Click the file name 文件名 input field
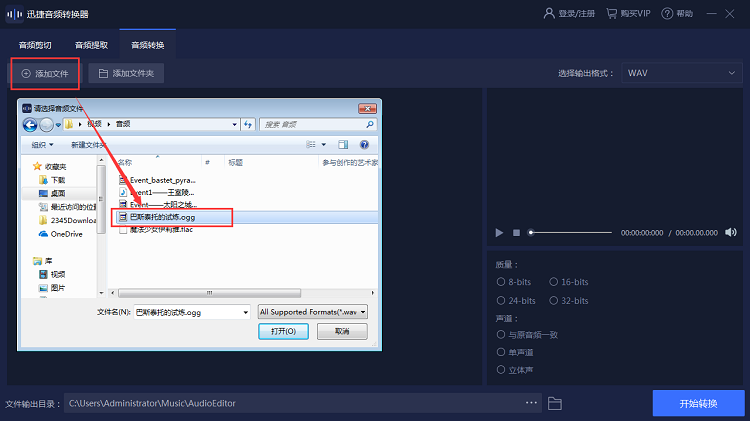 (x=188, y=312)
